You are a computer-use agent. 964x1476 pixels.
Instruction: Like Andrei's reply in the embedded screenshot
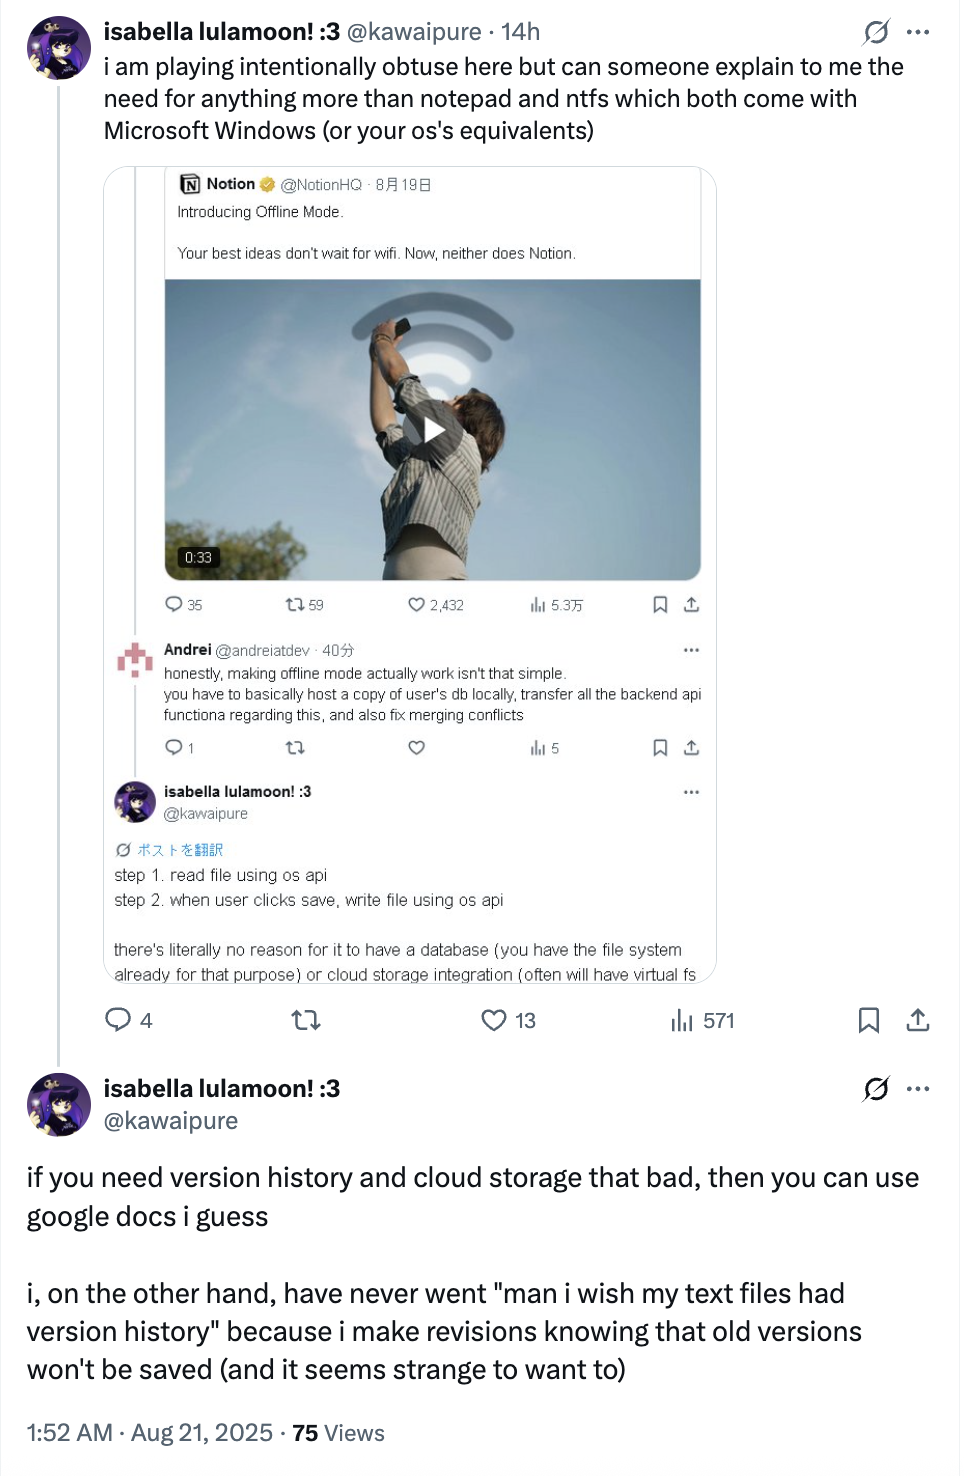point(417,748)
